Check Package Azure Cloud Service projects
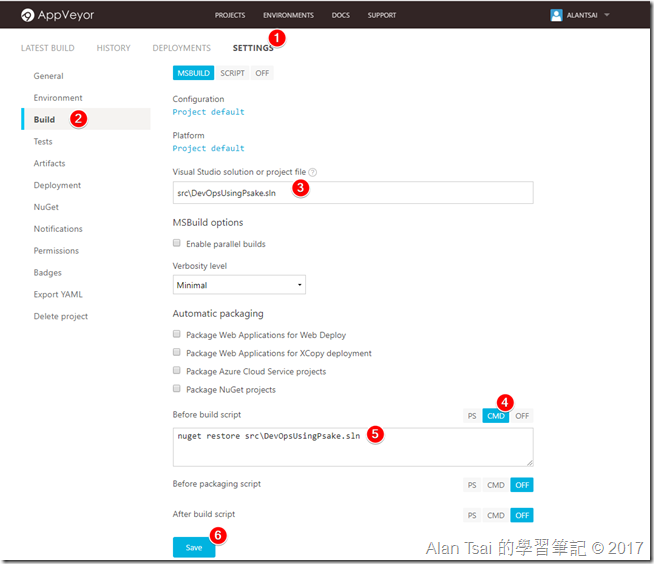This screenshot has height=564, width=654. point(177,370)
